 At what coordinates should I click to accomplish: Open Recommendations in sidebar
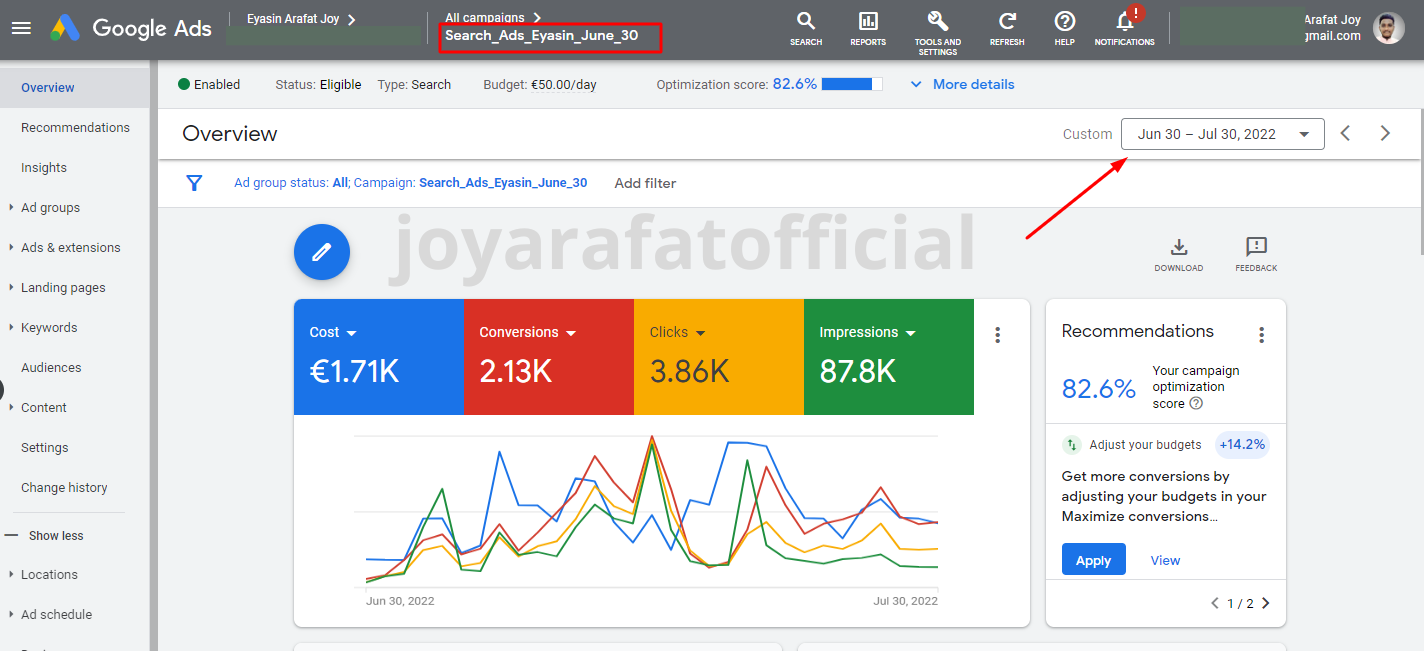(75, 128)
